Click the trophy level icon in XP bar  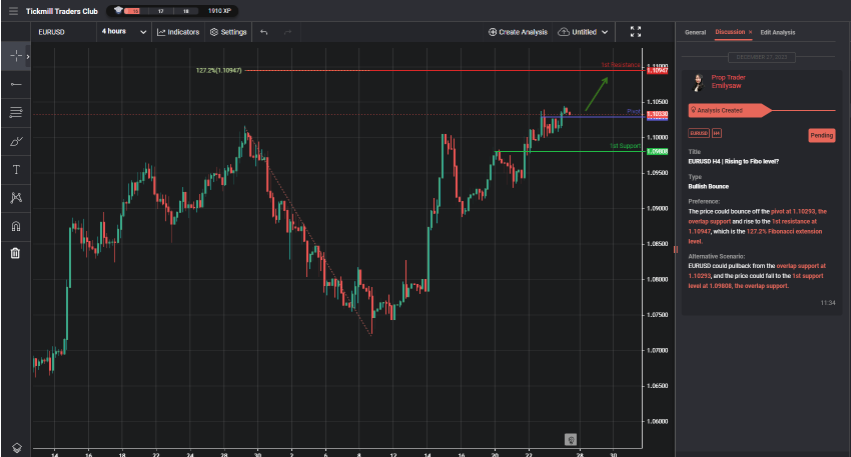(118, 11)
